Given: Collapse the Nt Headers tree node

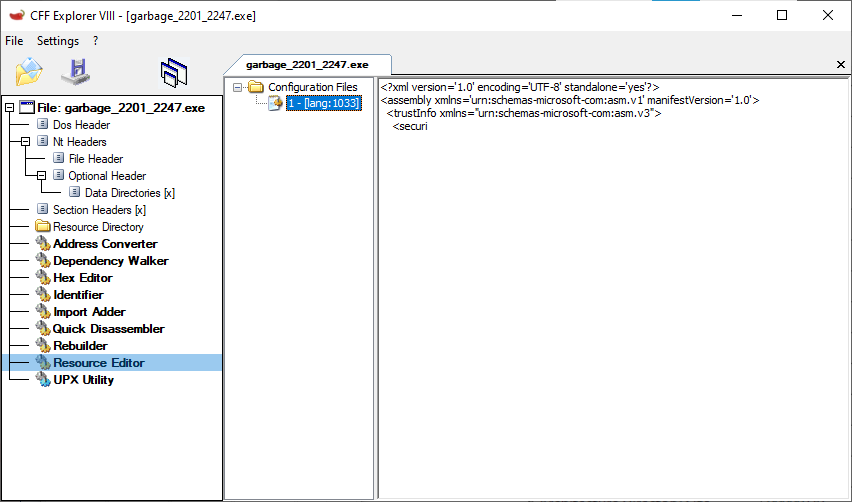Looking at the screenshot, I should pyautogui.click(x=26, y=142).
